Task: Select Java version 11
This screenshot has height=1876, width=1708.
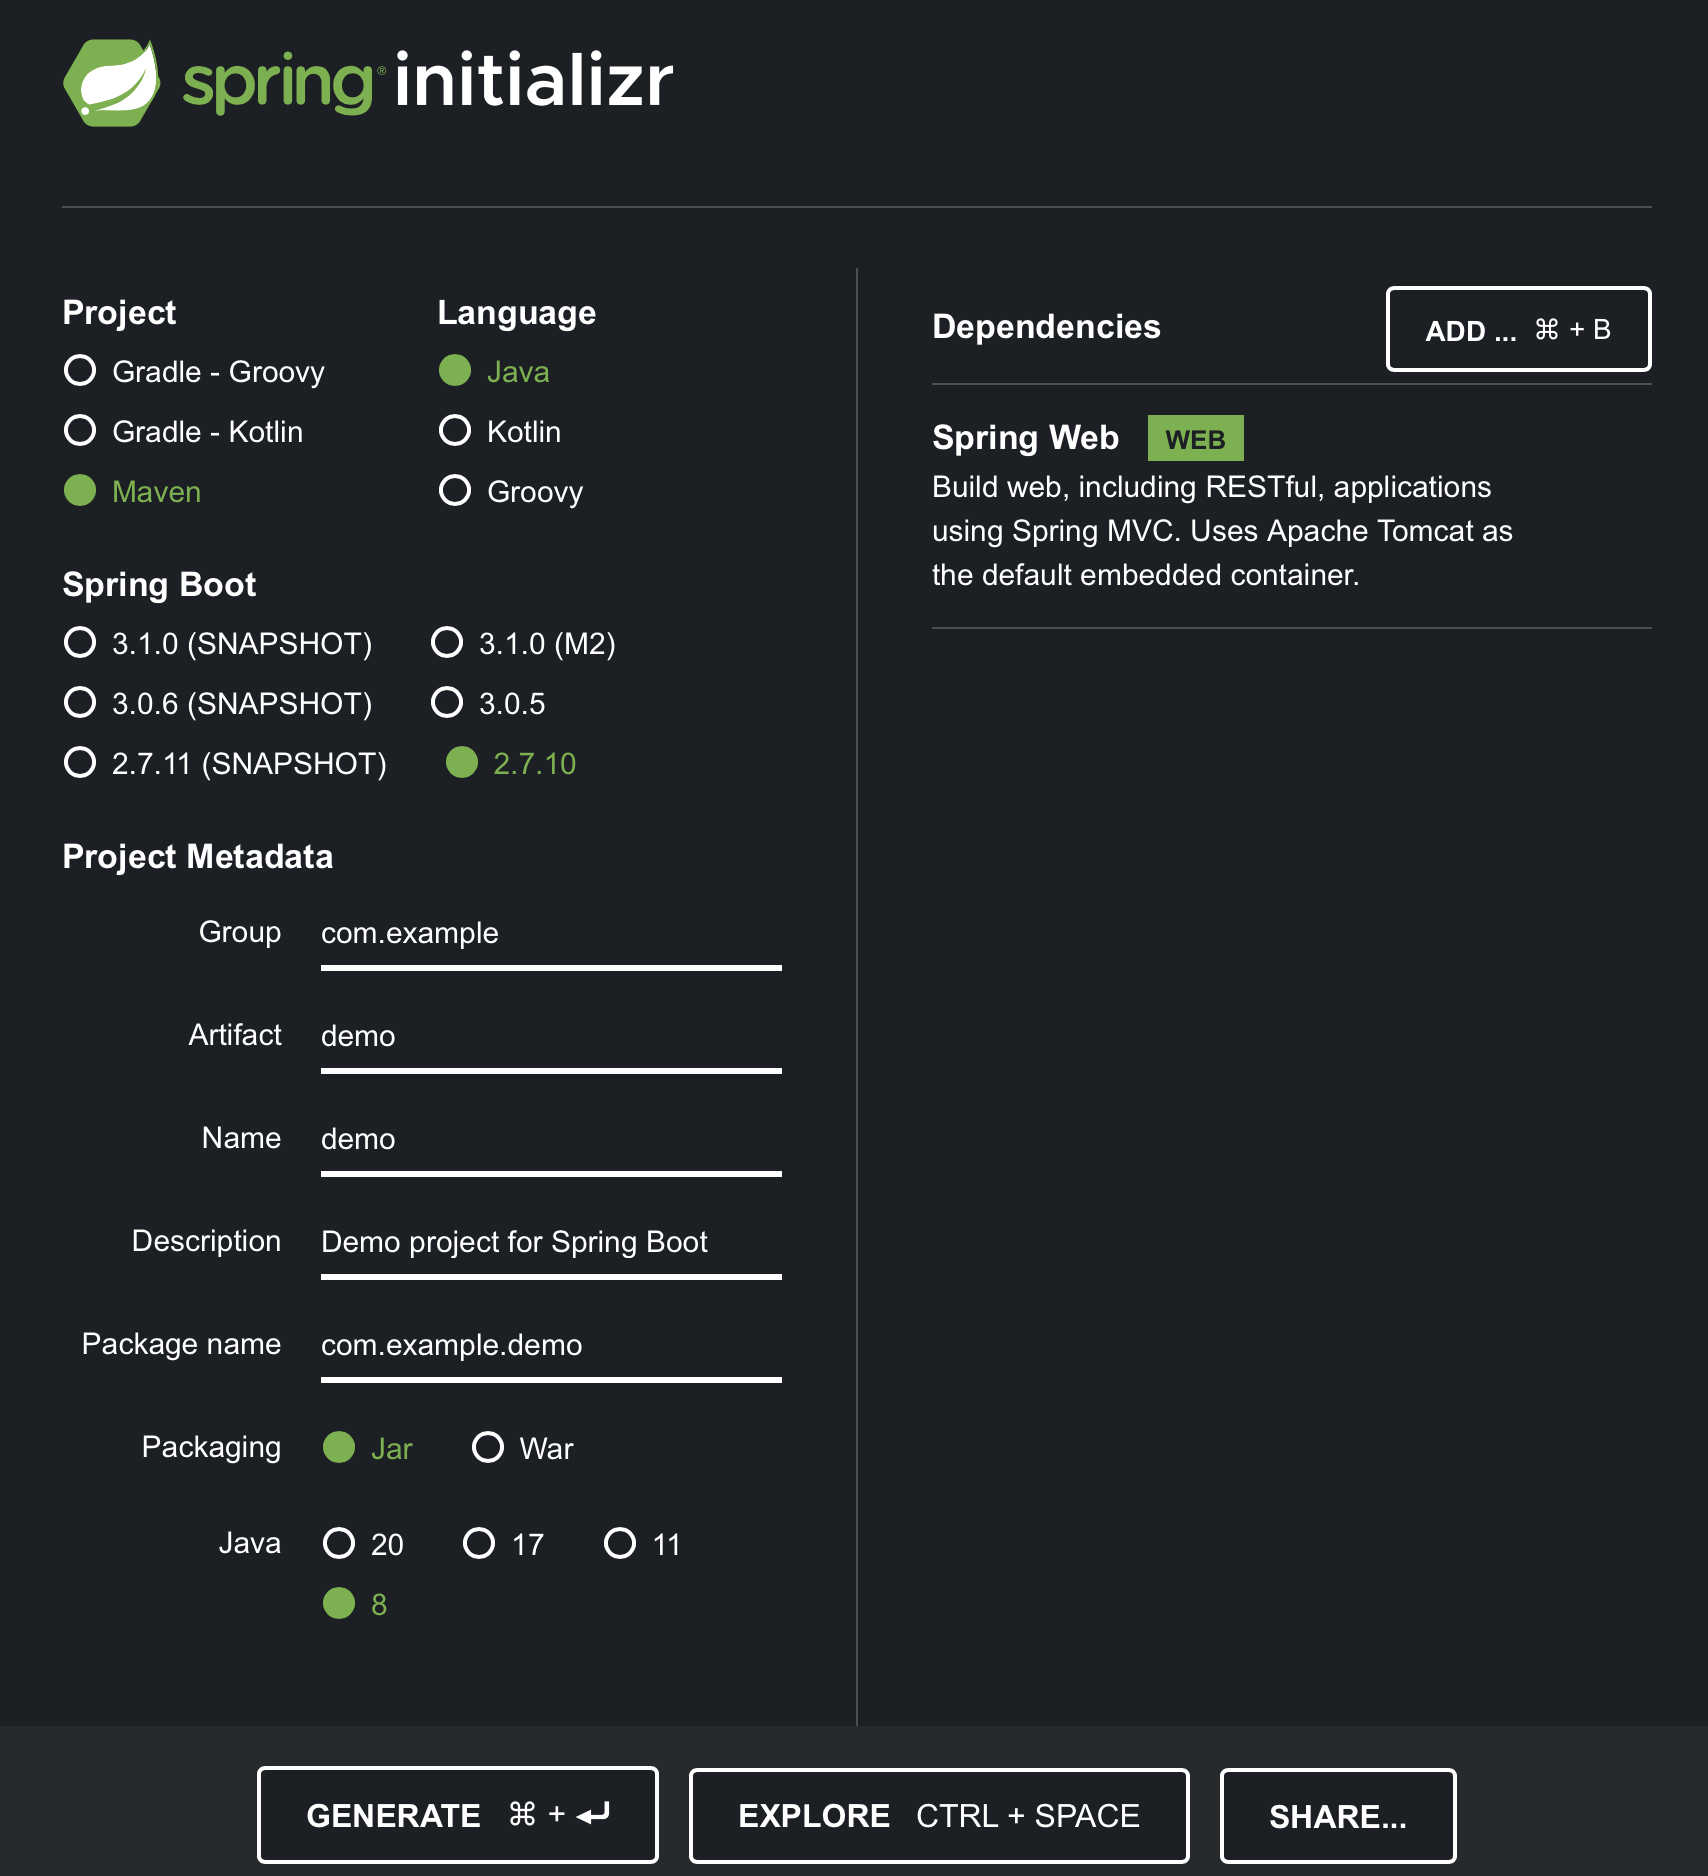Action: coord(643,1544)
